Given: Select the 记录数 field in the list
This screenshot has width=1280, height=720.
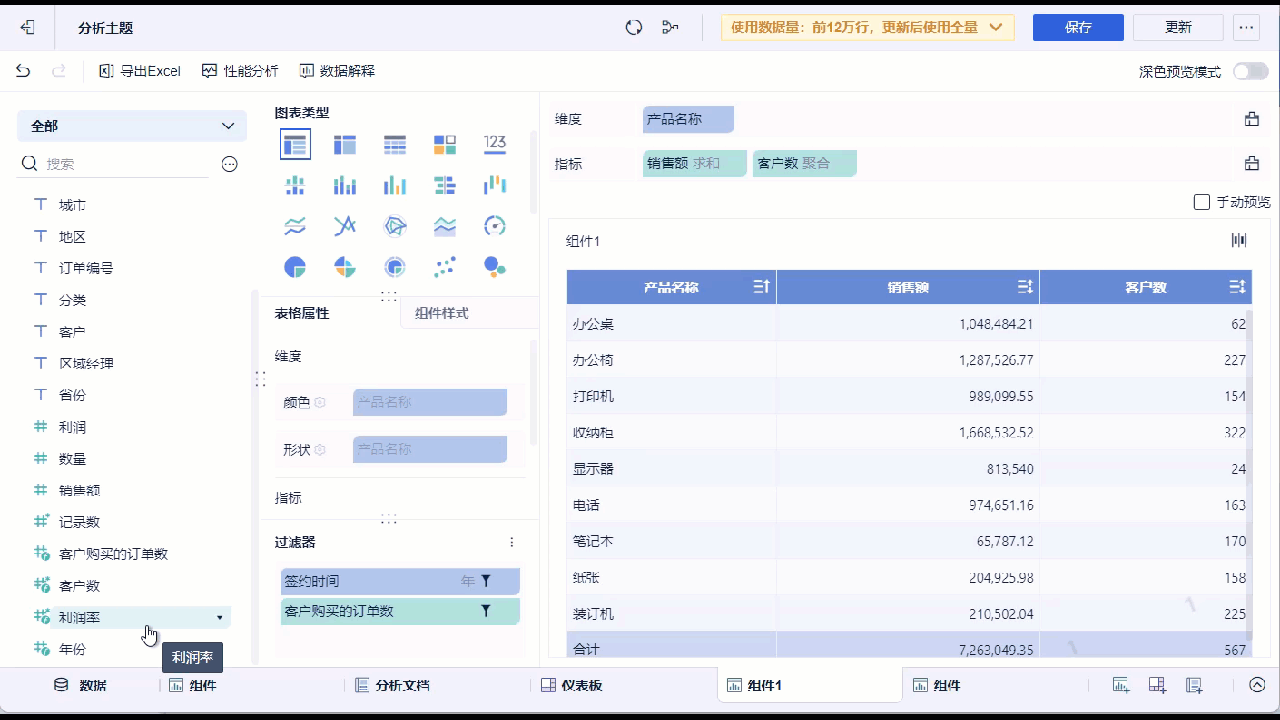Looking at the screenshot, I should point(79,522).
